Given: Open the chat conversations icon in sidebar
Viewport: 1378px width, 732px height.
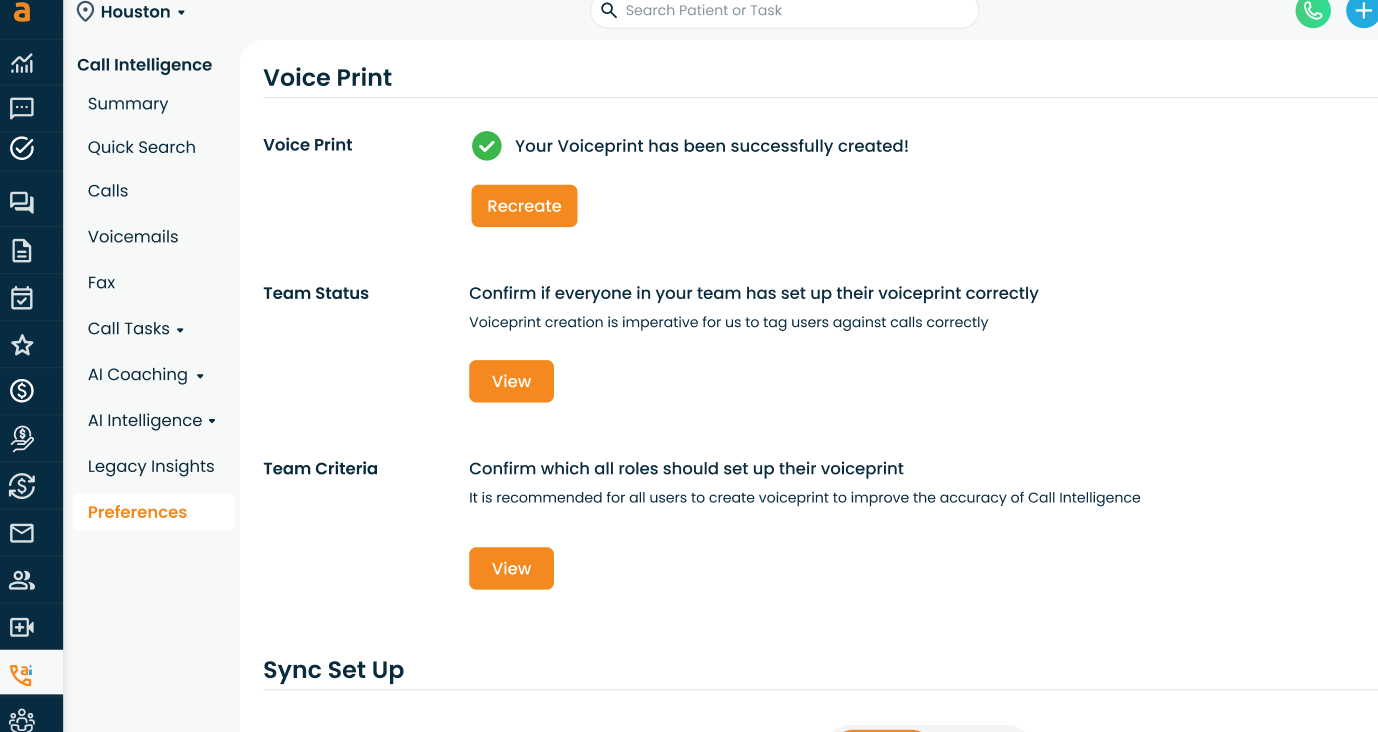Looking at the screenshot, I should click(22, 203).
